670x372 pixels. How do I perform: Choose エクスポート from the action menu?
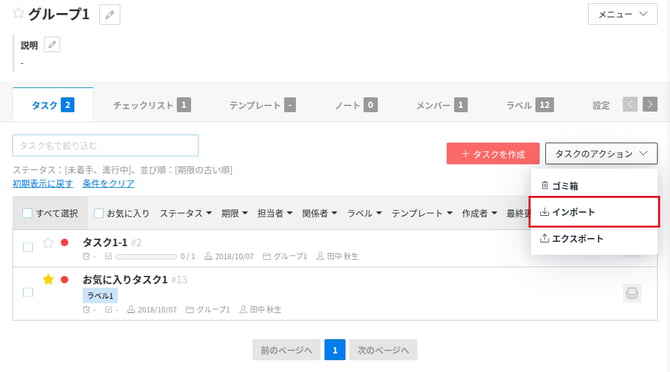point(594,239)
